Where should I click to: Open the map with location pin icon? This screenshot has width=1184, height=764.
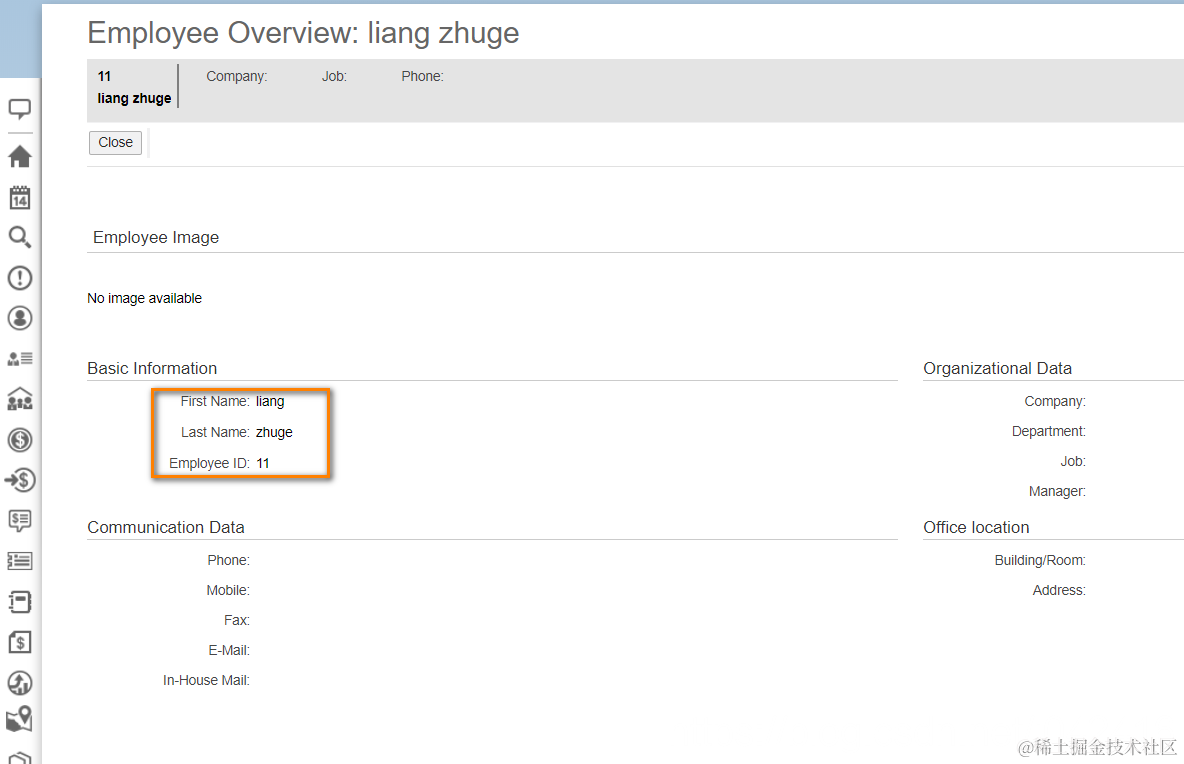pos(20,719)
